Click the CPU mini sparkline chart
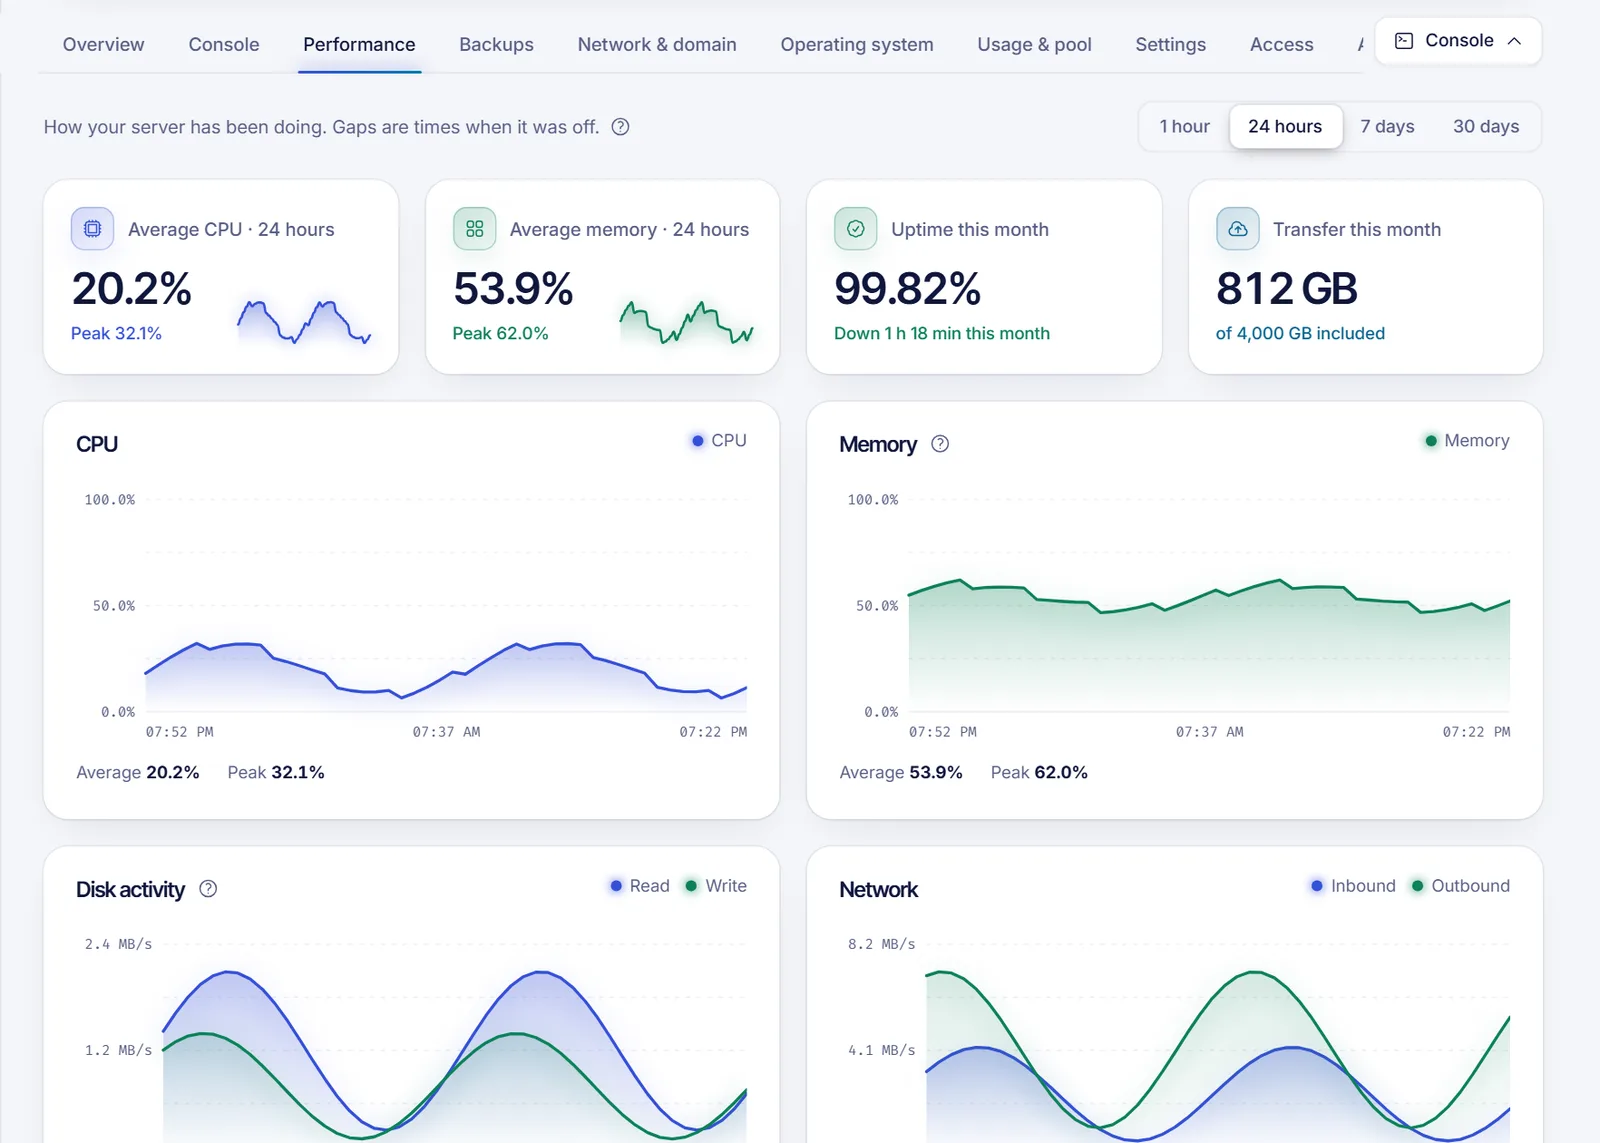 304,322
